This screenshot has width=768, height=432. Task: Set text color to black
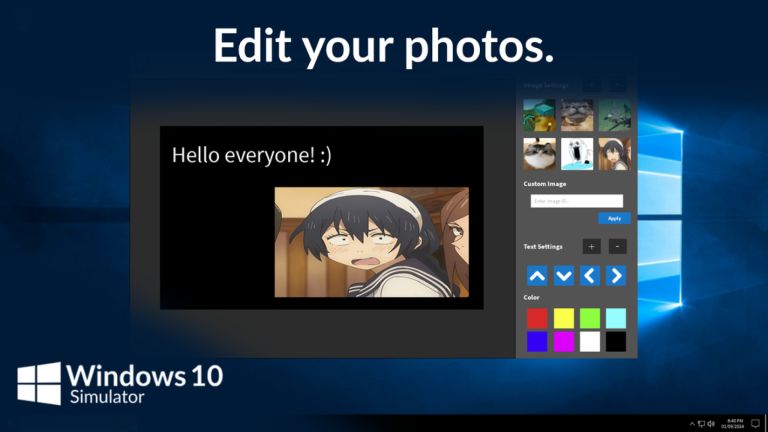(x=616, y=342)
